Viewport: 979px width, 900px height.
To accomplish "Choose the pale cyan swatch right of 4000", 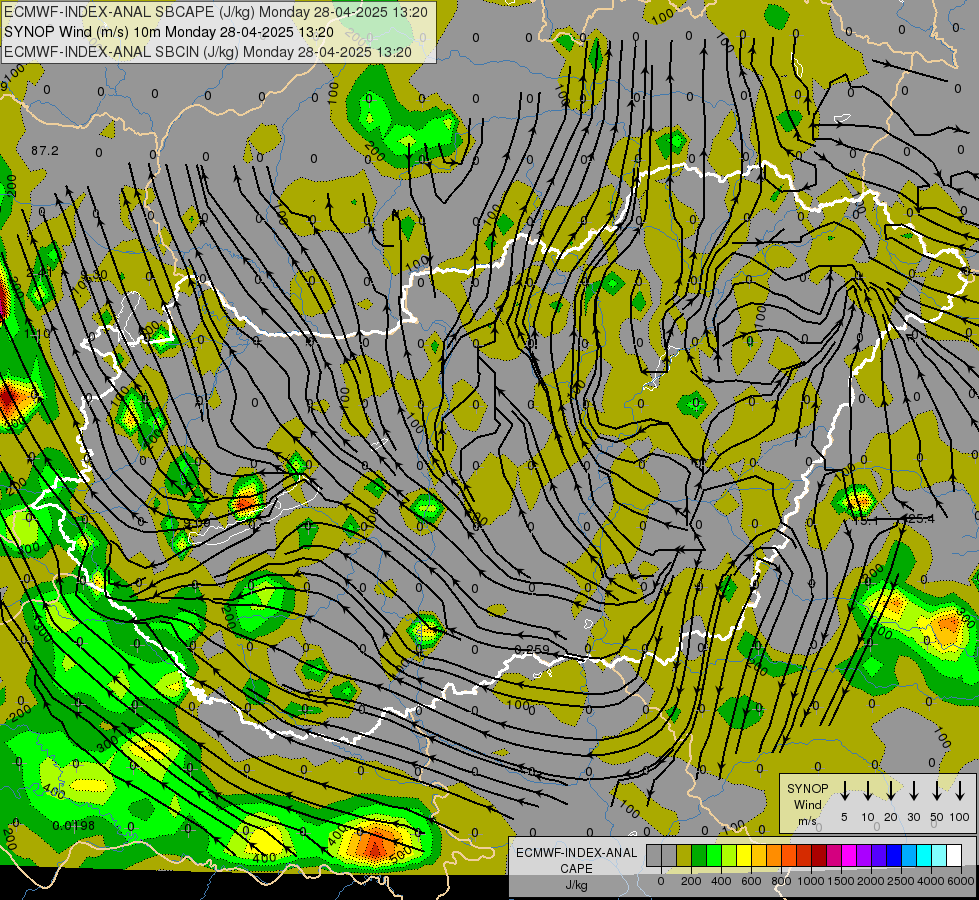I will point(940,855).
